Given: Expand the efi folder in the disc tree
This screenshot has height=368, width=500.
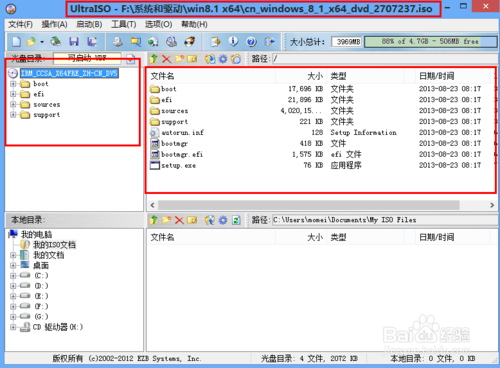Looking at the screenshot, I should (x=13, y=94).
